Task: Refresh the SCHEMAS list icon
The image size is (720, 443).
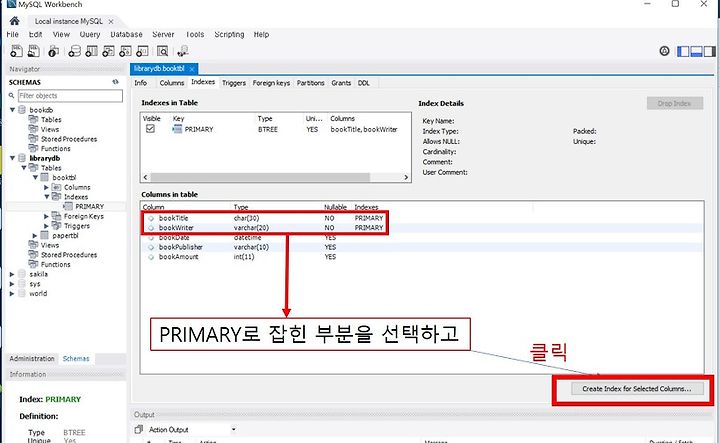Action: (115, 82)
